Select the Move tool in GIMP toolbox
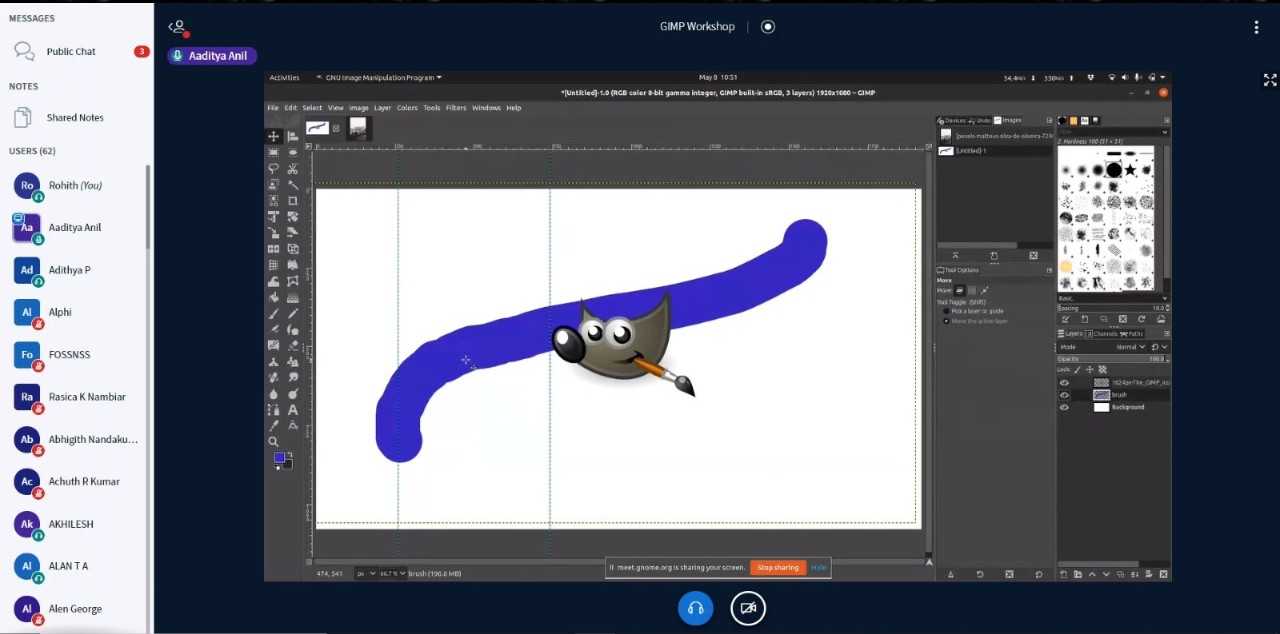Image resolution: width=1280 pixels, height=634 pixels. [x=273, y=136]
